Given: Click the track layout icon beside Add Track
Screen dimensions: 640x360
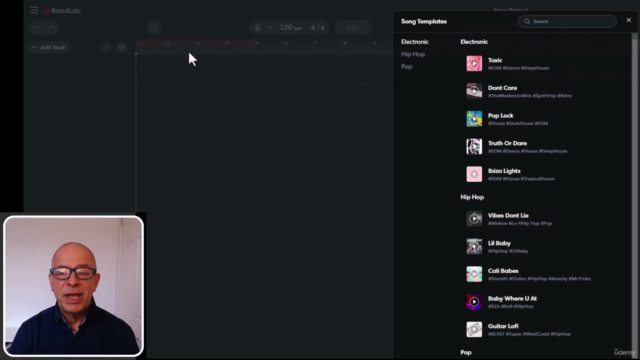Looking at the screenshot, I should coord(122,47).
